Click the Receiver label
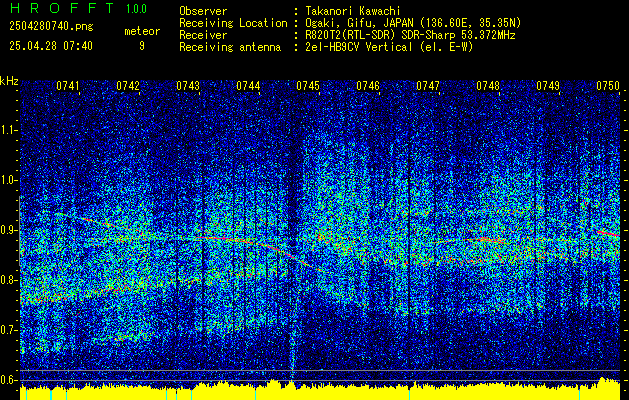The image size is (629, 400). coord(203,35)
